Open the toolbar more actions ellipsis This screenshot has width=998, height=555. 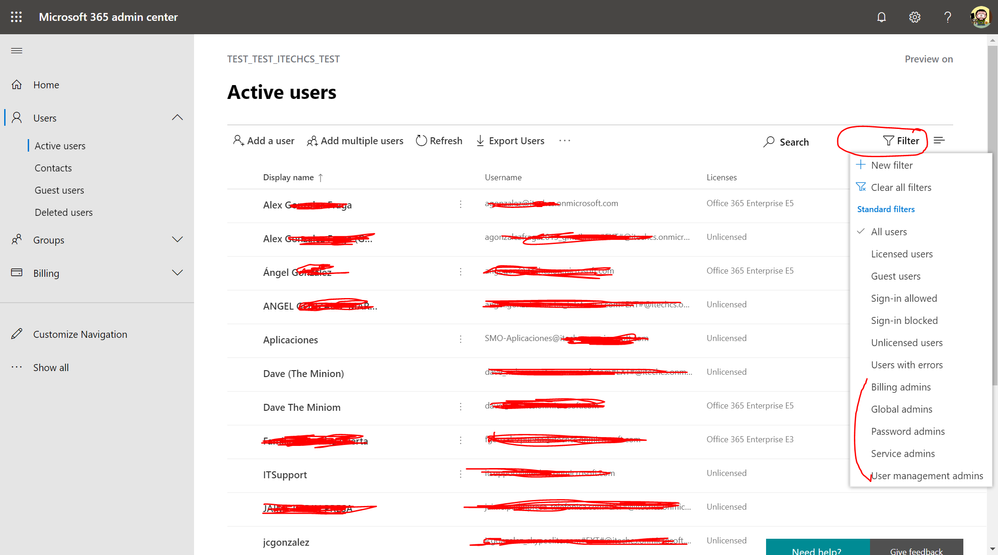pyautogui.click(x=565, y=141)
